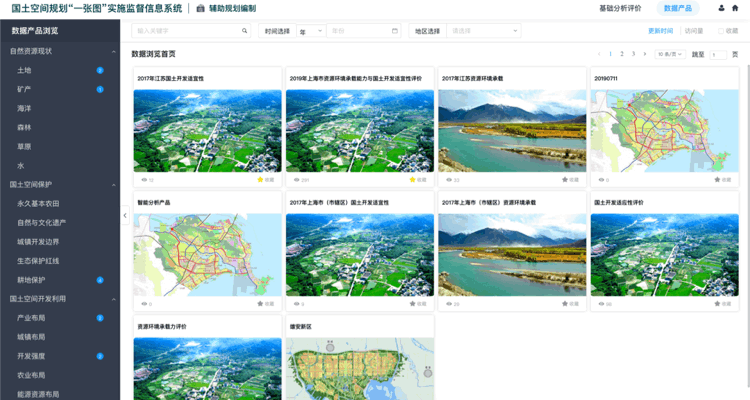Screen dimensions: 750x400
Task: Open 2017年江苏资源环境承载 river thumbnail
Action: (512, 131)
